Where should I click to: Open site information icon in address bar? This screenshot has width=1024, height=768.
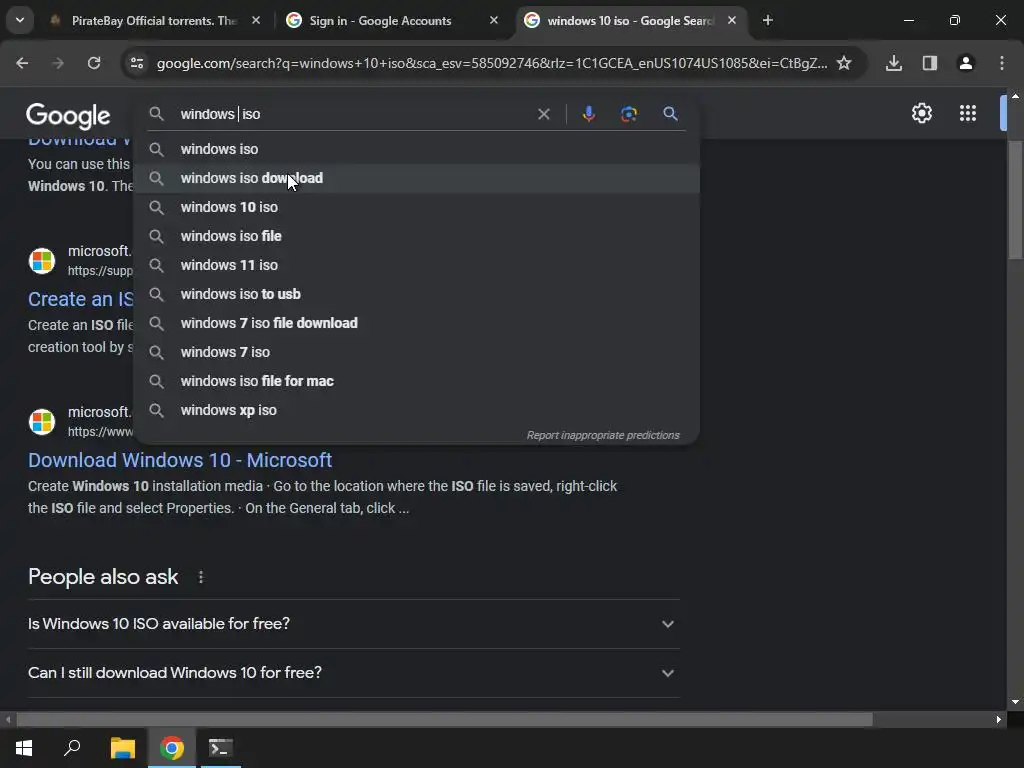click(x=137, y=63)
